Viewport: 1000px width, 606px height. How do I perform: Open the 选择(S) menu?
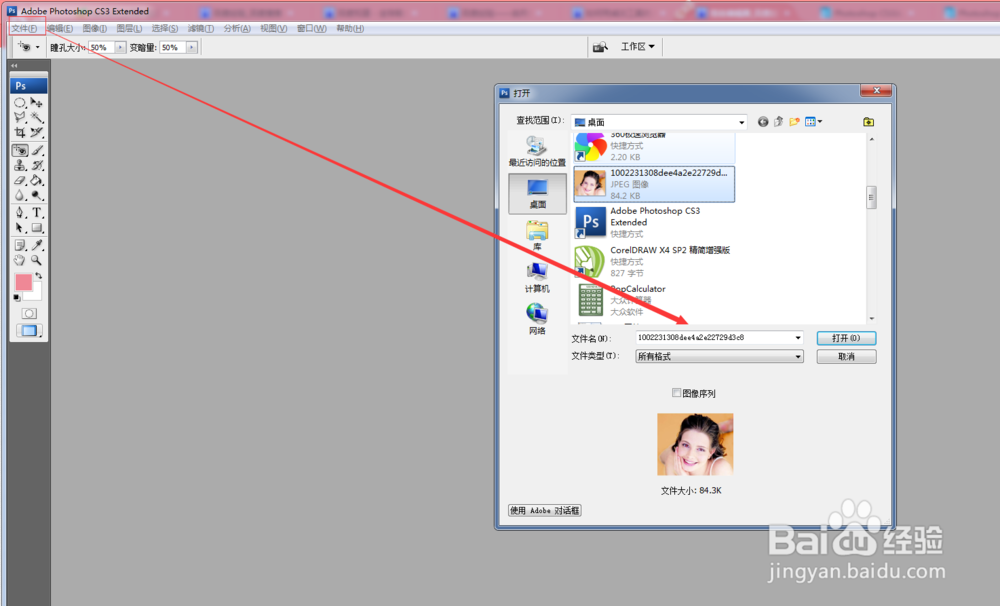click(x=165, y=29)
